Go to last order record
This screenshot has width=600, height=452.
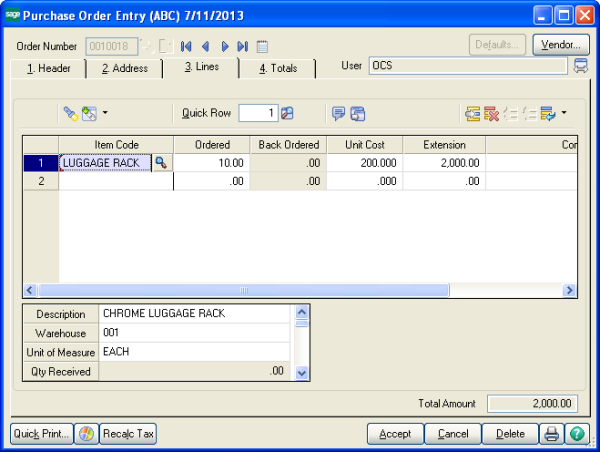(243, 46)
